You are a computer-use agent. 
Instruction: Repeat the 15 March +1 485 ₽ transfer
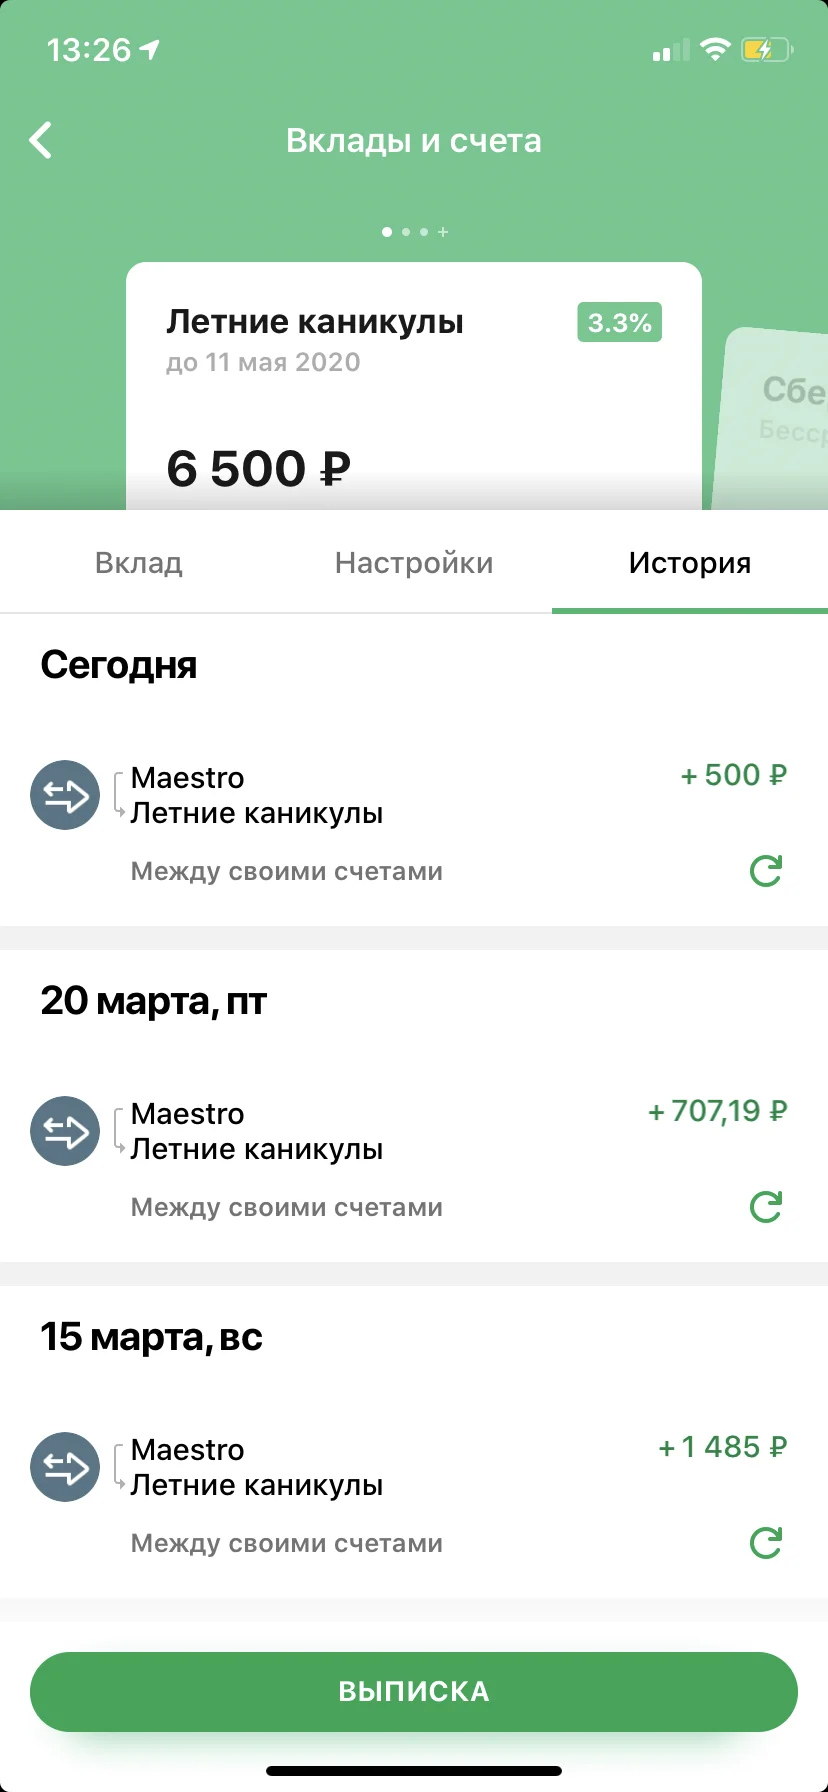(x=766, y=1543)
